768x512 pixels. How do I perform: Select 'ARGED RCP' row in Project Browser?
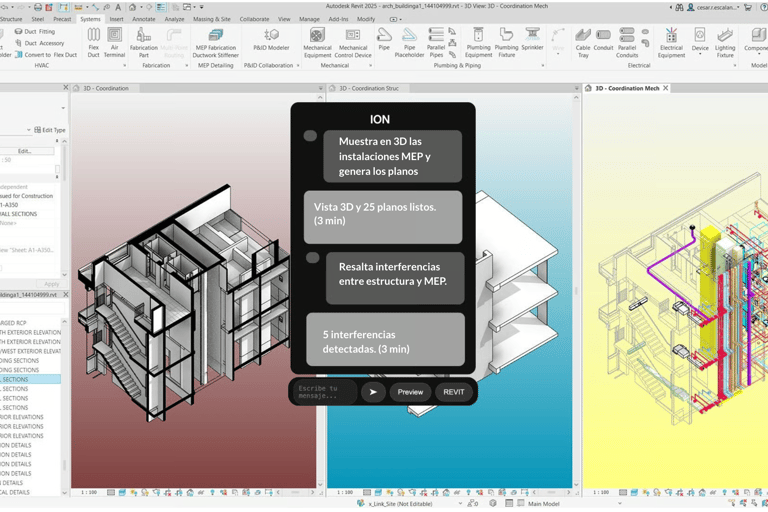pyautogui.click(x=14, y=323)
